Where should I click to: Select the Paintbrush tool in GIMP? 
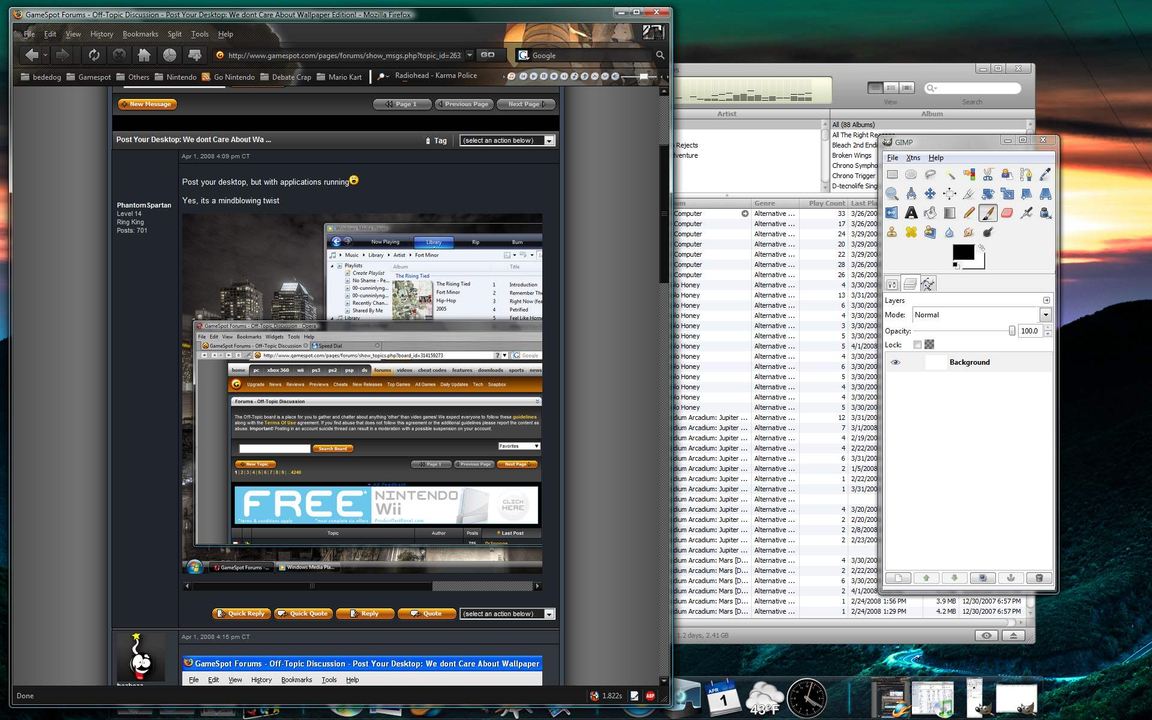(x=988, y=213)
